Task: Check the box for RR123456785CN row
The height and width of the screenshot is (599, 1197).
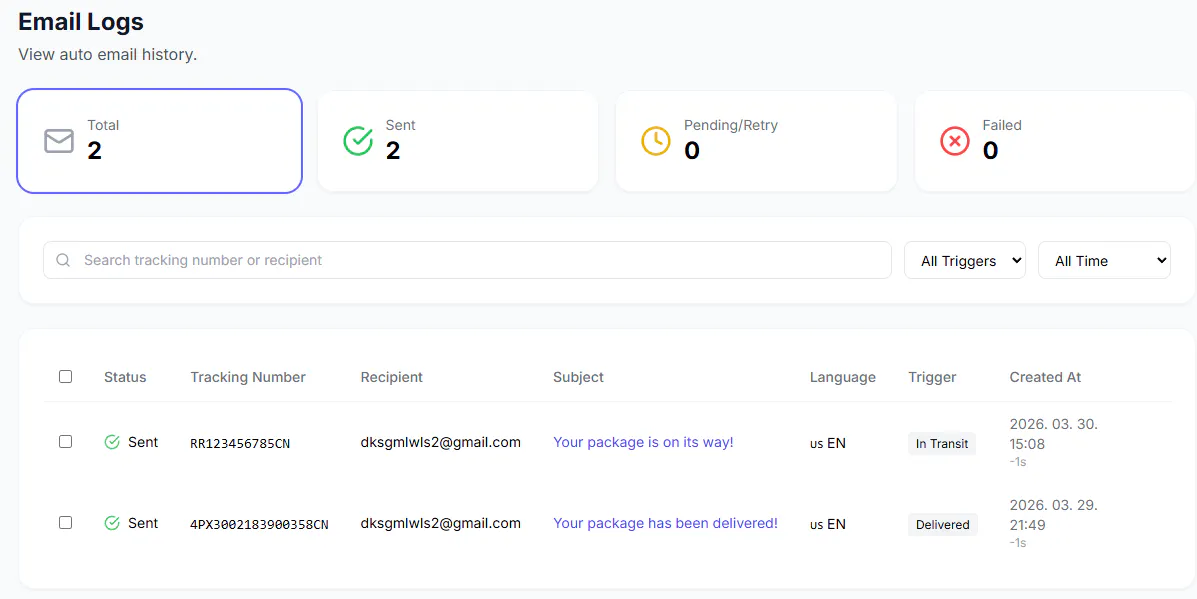Action: pos(66,442)
